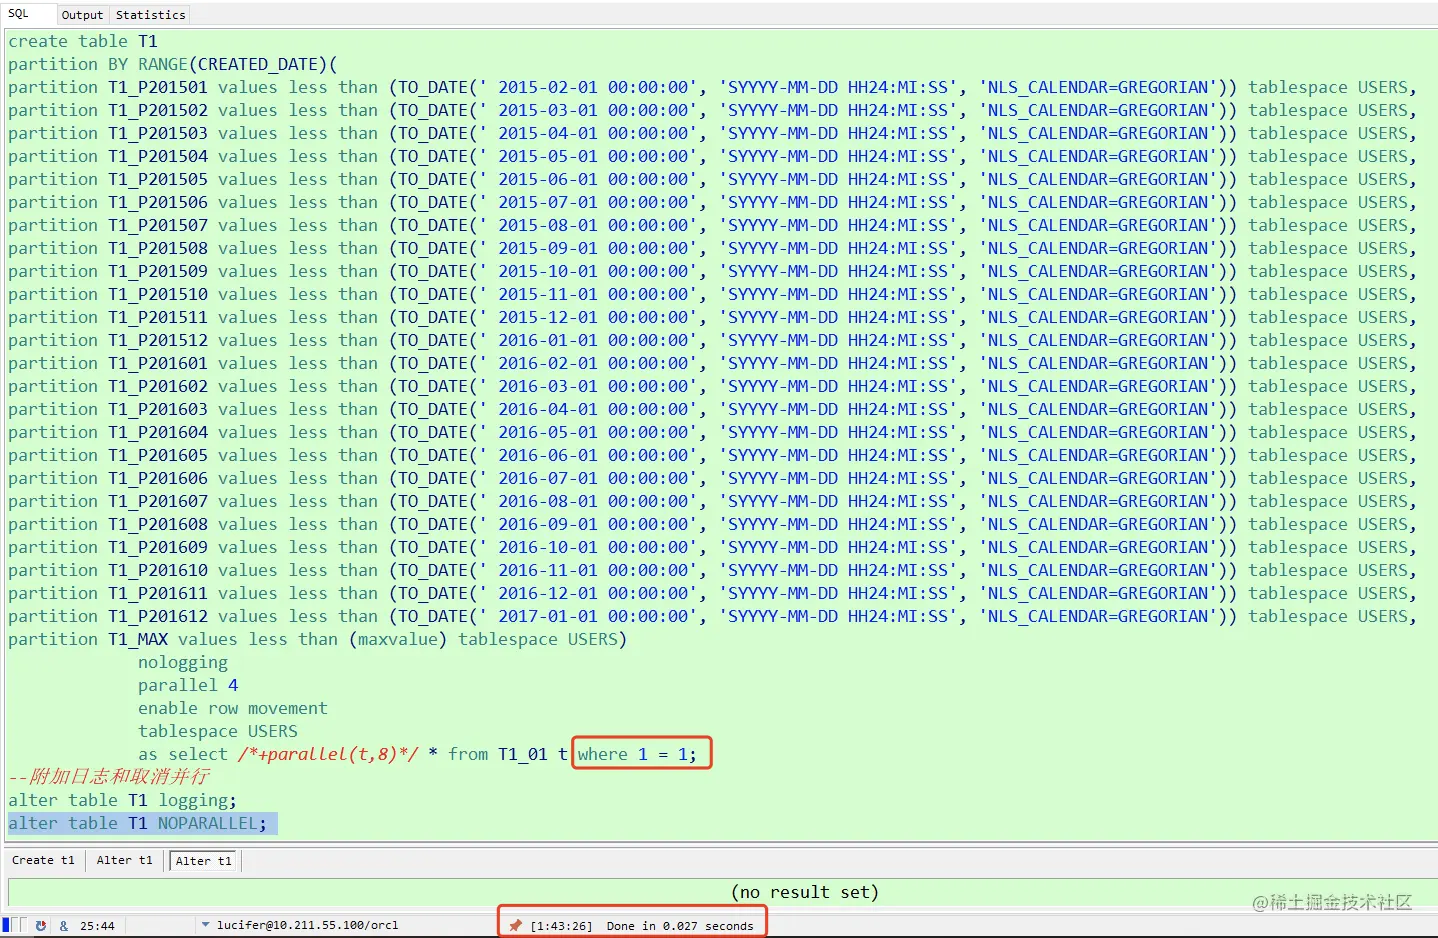This screenshot has width=1438, height=938.
Task: Click the "nologging" line
Action: click(x=183, y=662)
